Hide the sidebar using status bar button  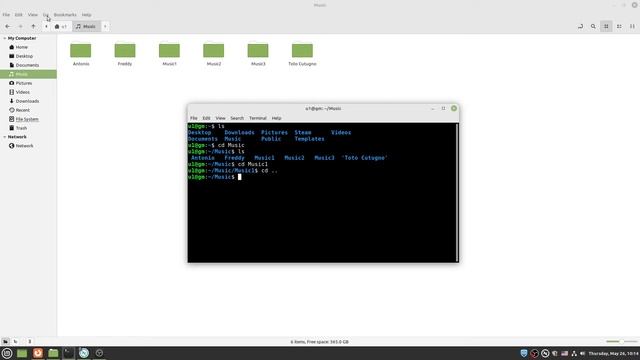pyautogui.click(x=29, y=342)
